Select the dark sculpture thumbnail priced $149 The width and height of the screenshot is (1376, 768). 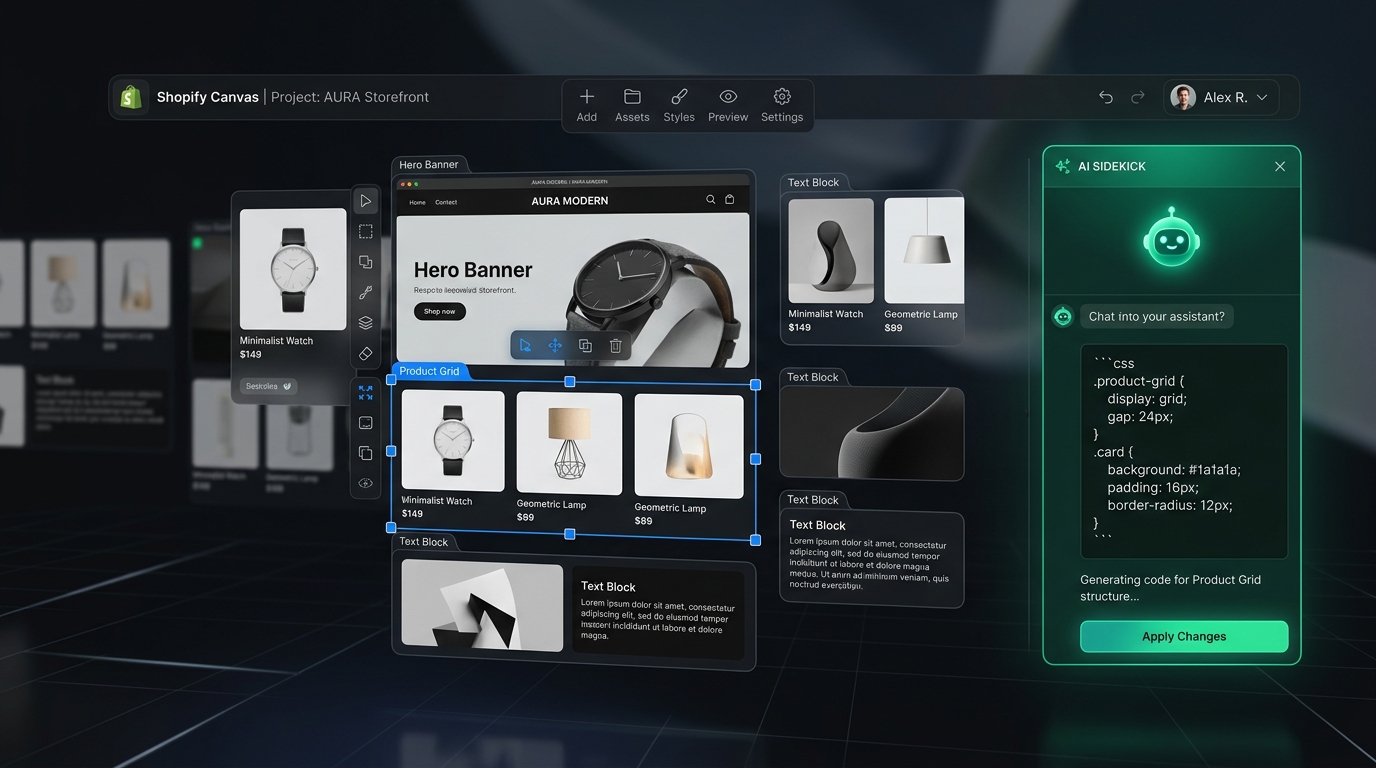pos(831,250)
